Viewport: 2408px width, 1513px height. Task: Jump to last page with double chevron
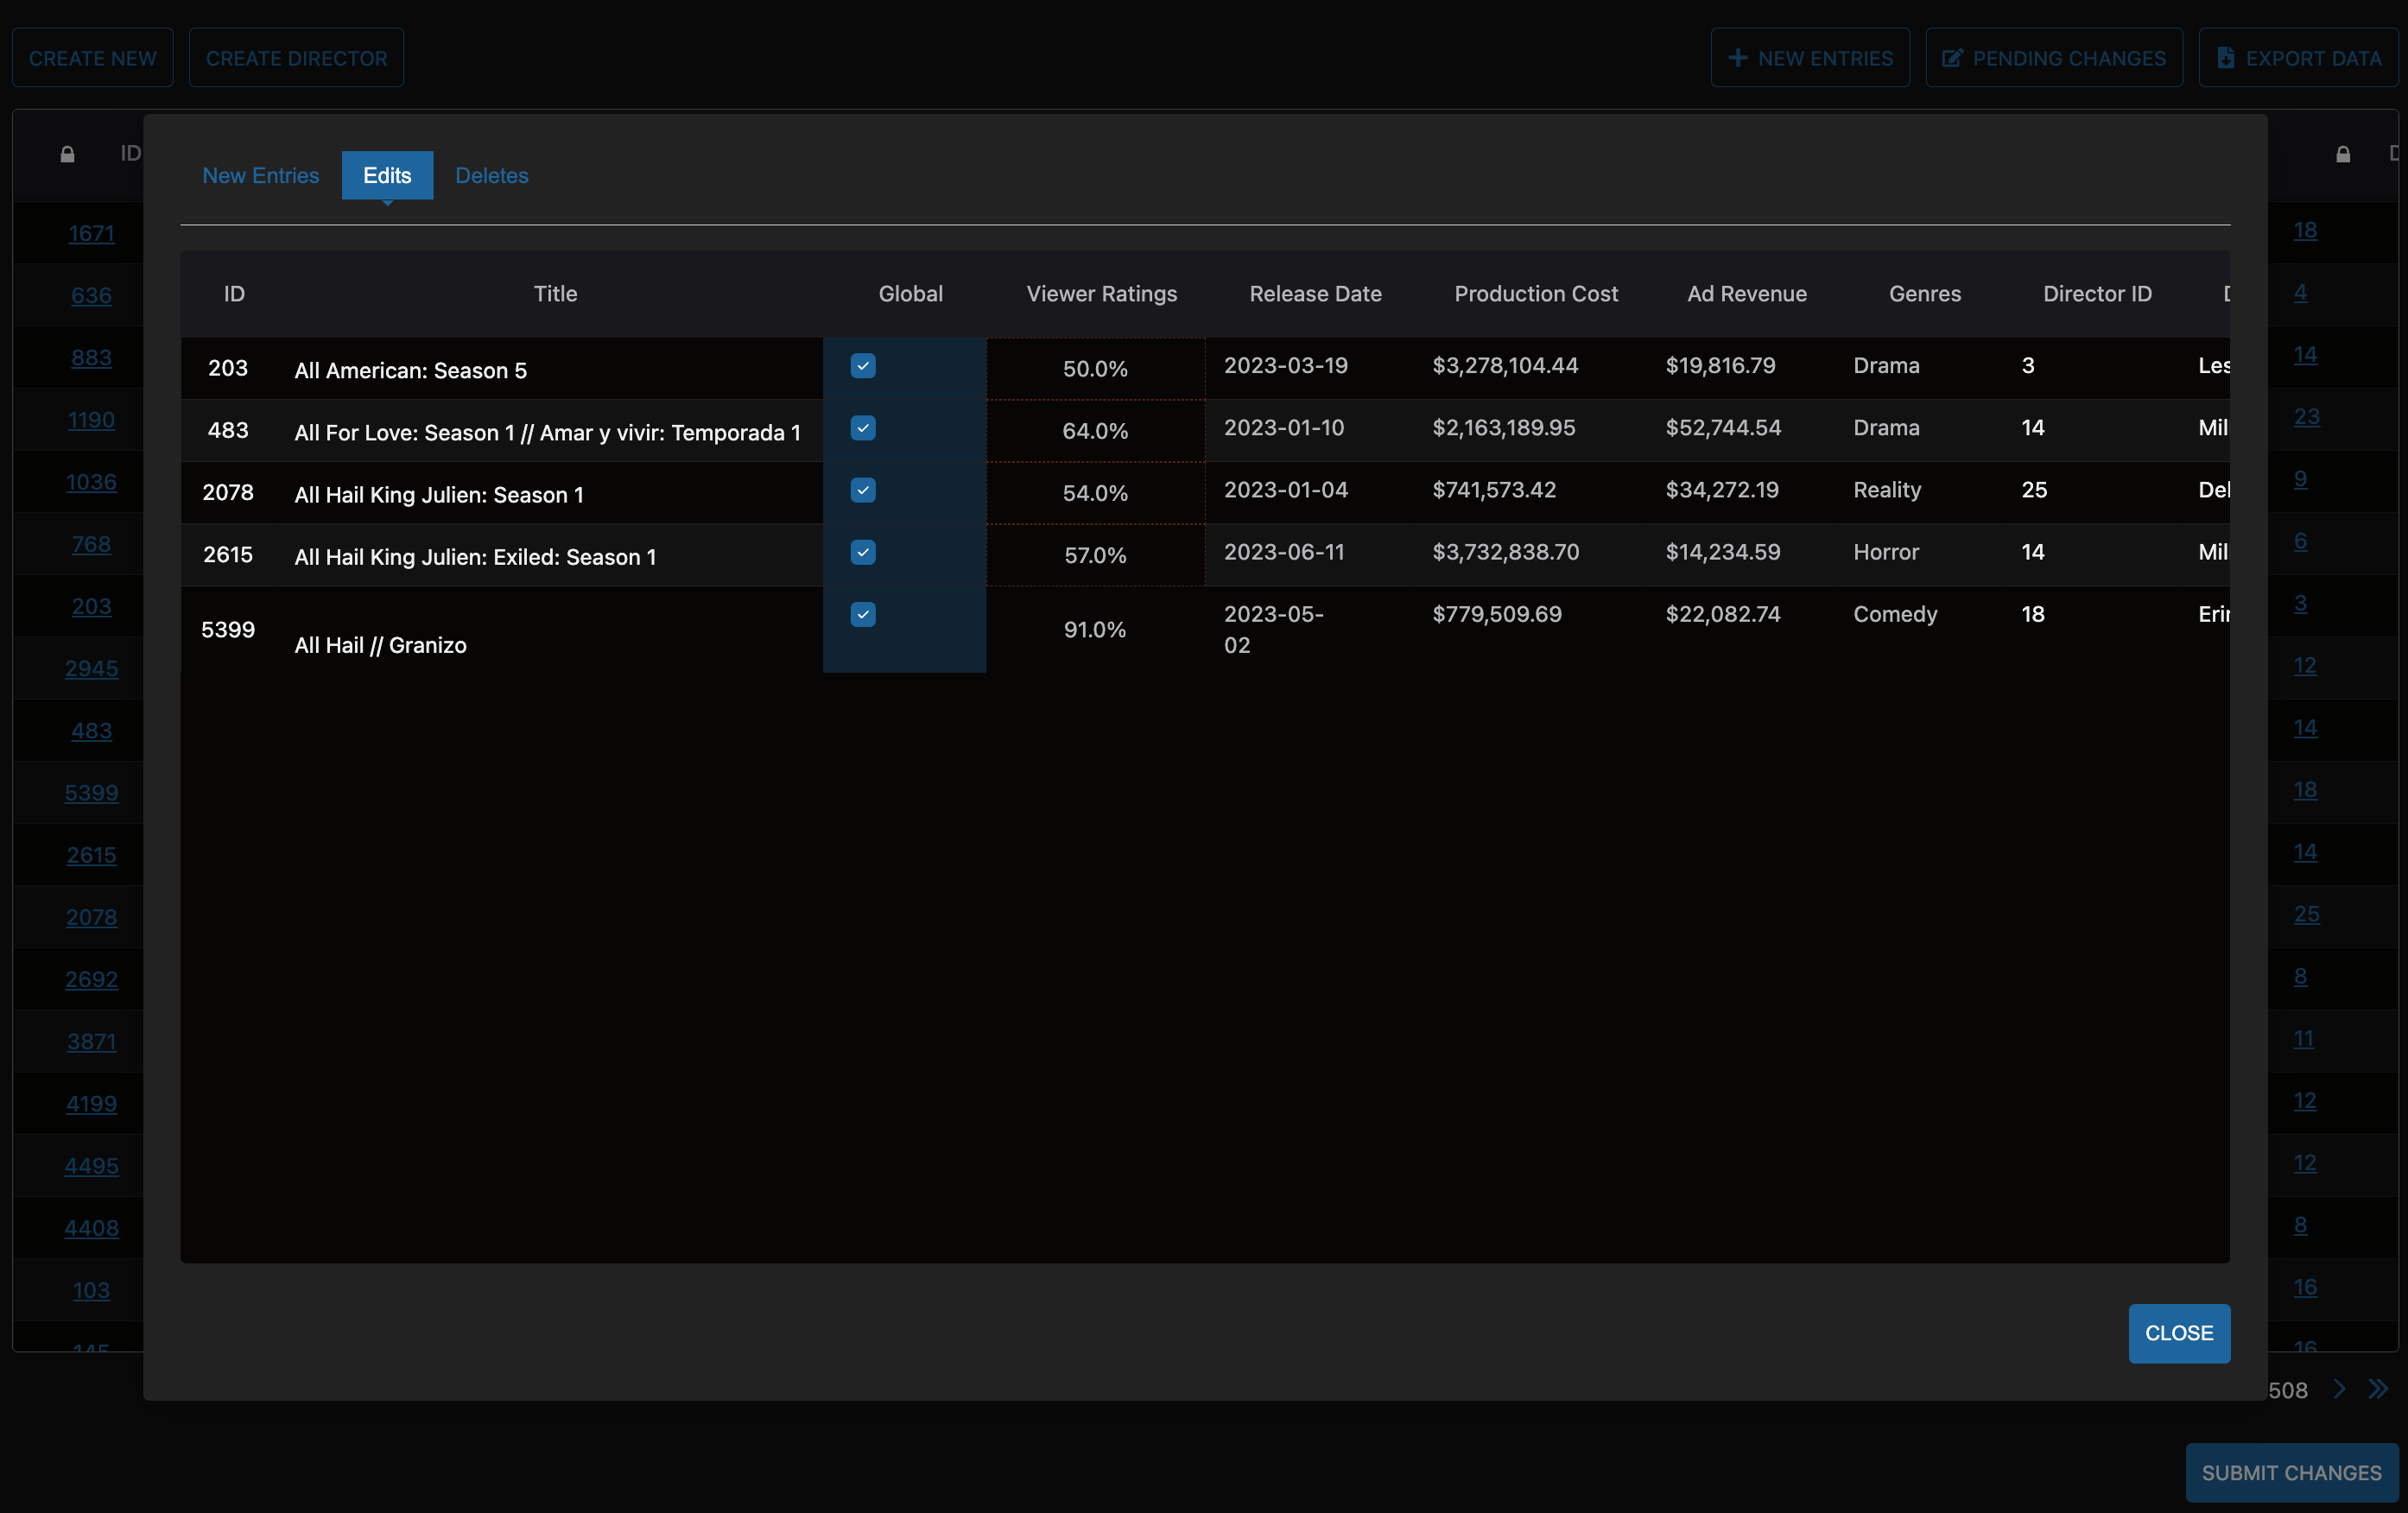point(2378,1389)
